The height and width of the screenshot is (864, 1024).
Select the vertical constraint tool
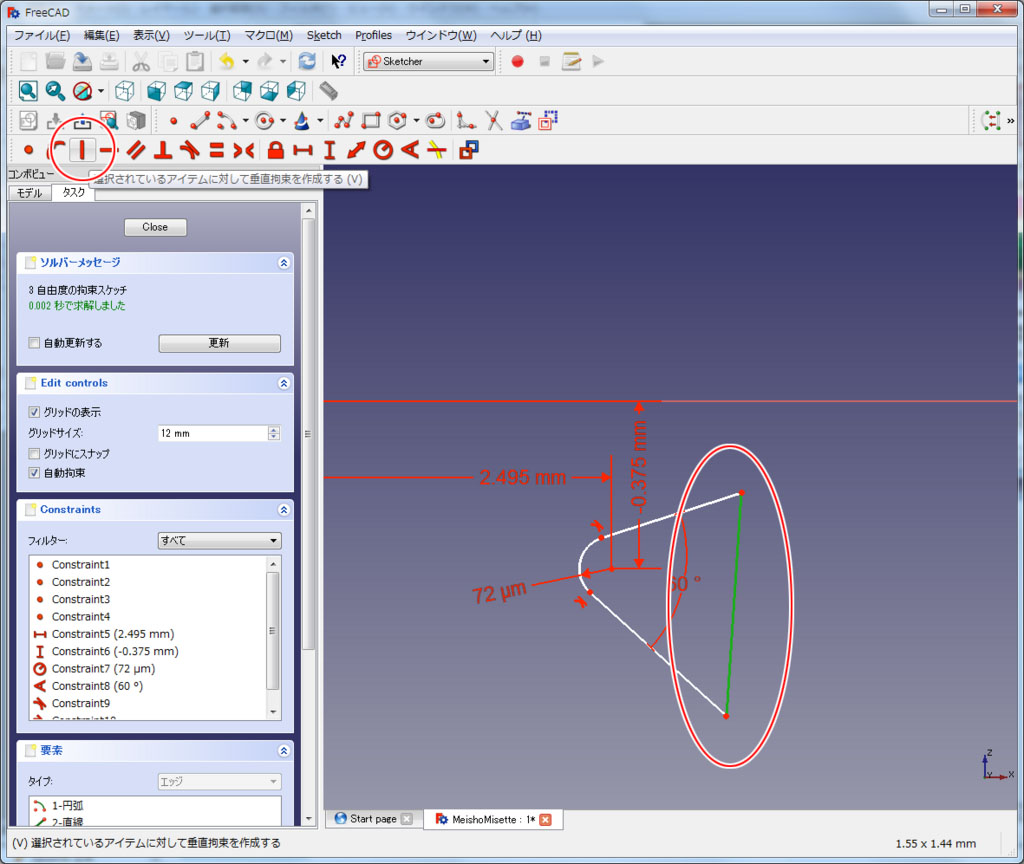(x=82, y=150)
